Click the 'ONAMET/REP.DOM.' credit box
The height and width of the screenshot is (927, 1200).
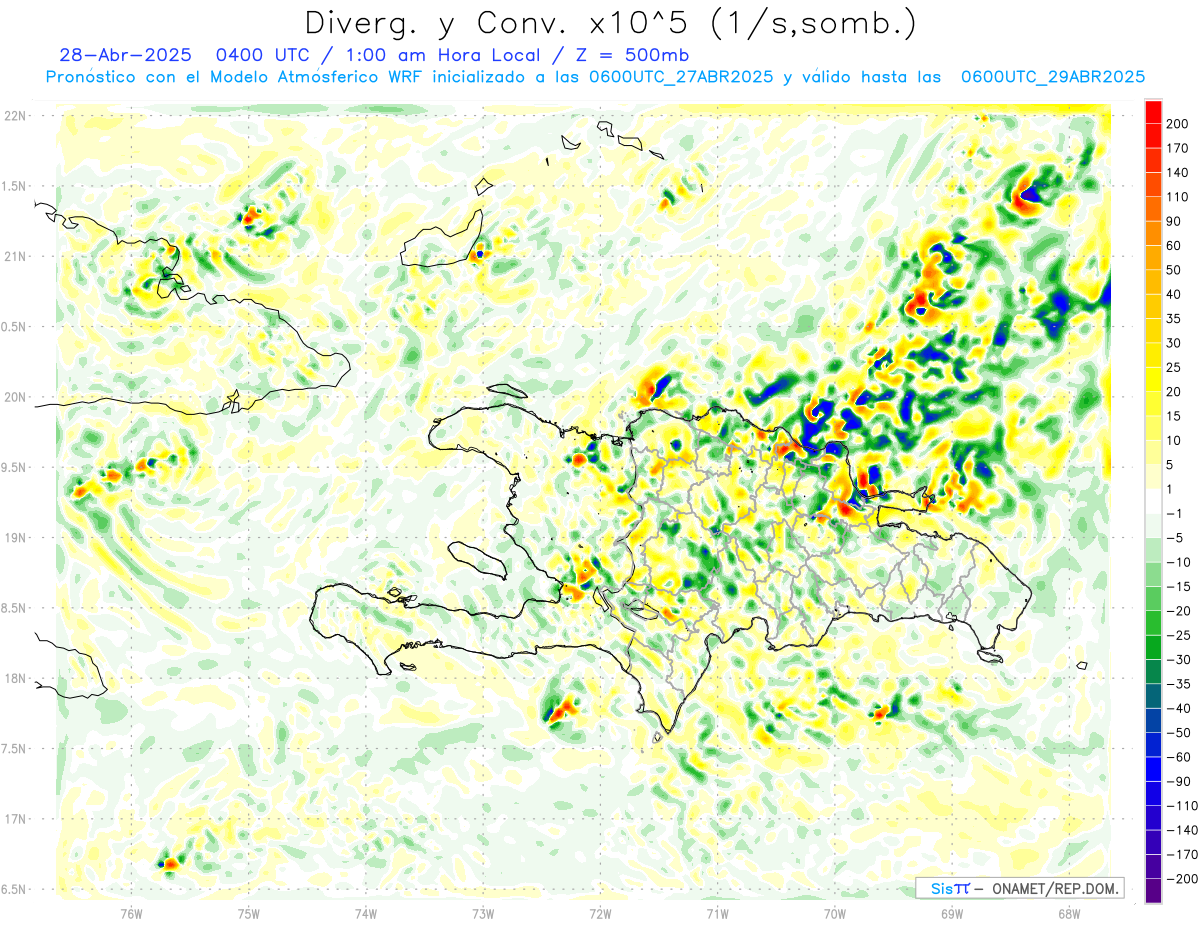[1019, 888]
